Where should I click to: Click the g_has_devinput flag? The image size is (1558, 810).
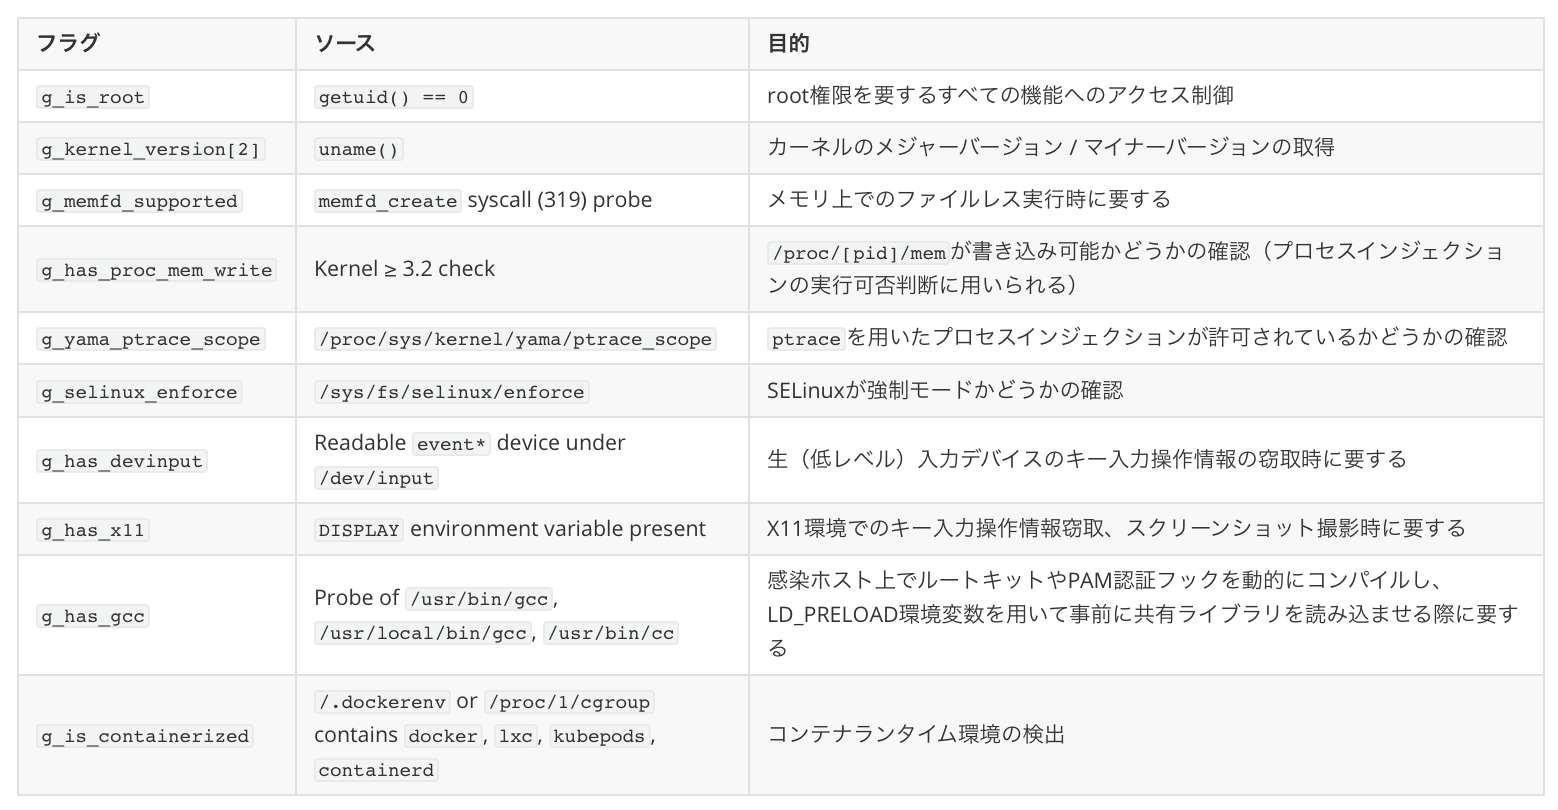pyautogui.click(x=122, y=461)
